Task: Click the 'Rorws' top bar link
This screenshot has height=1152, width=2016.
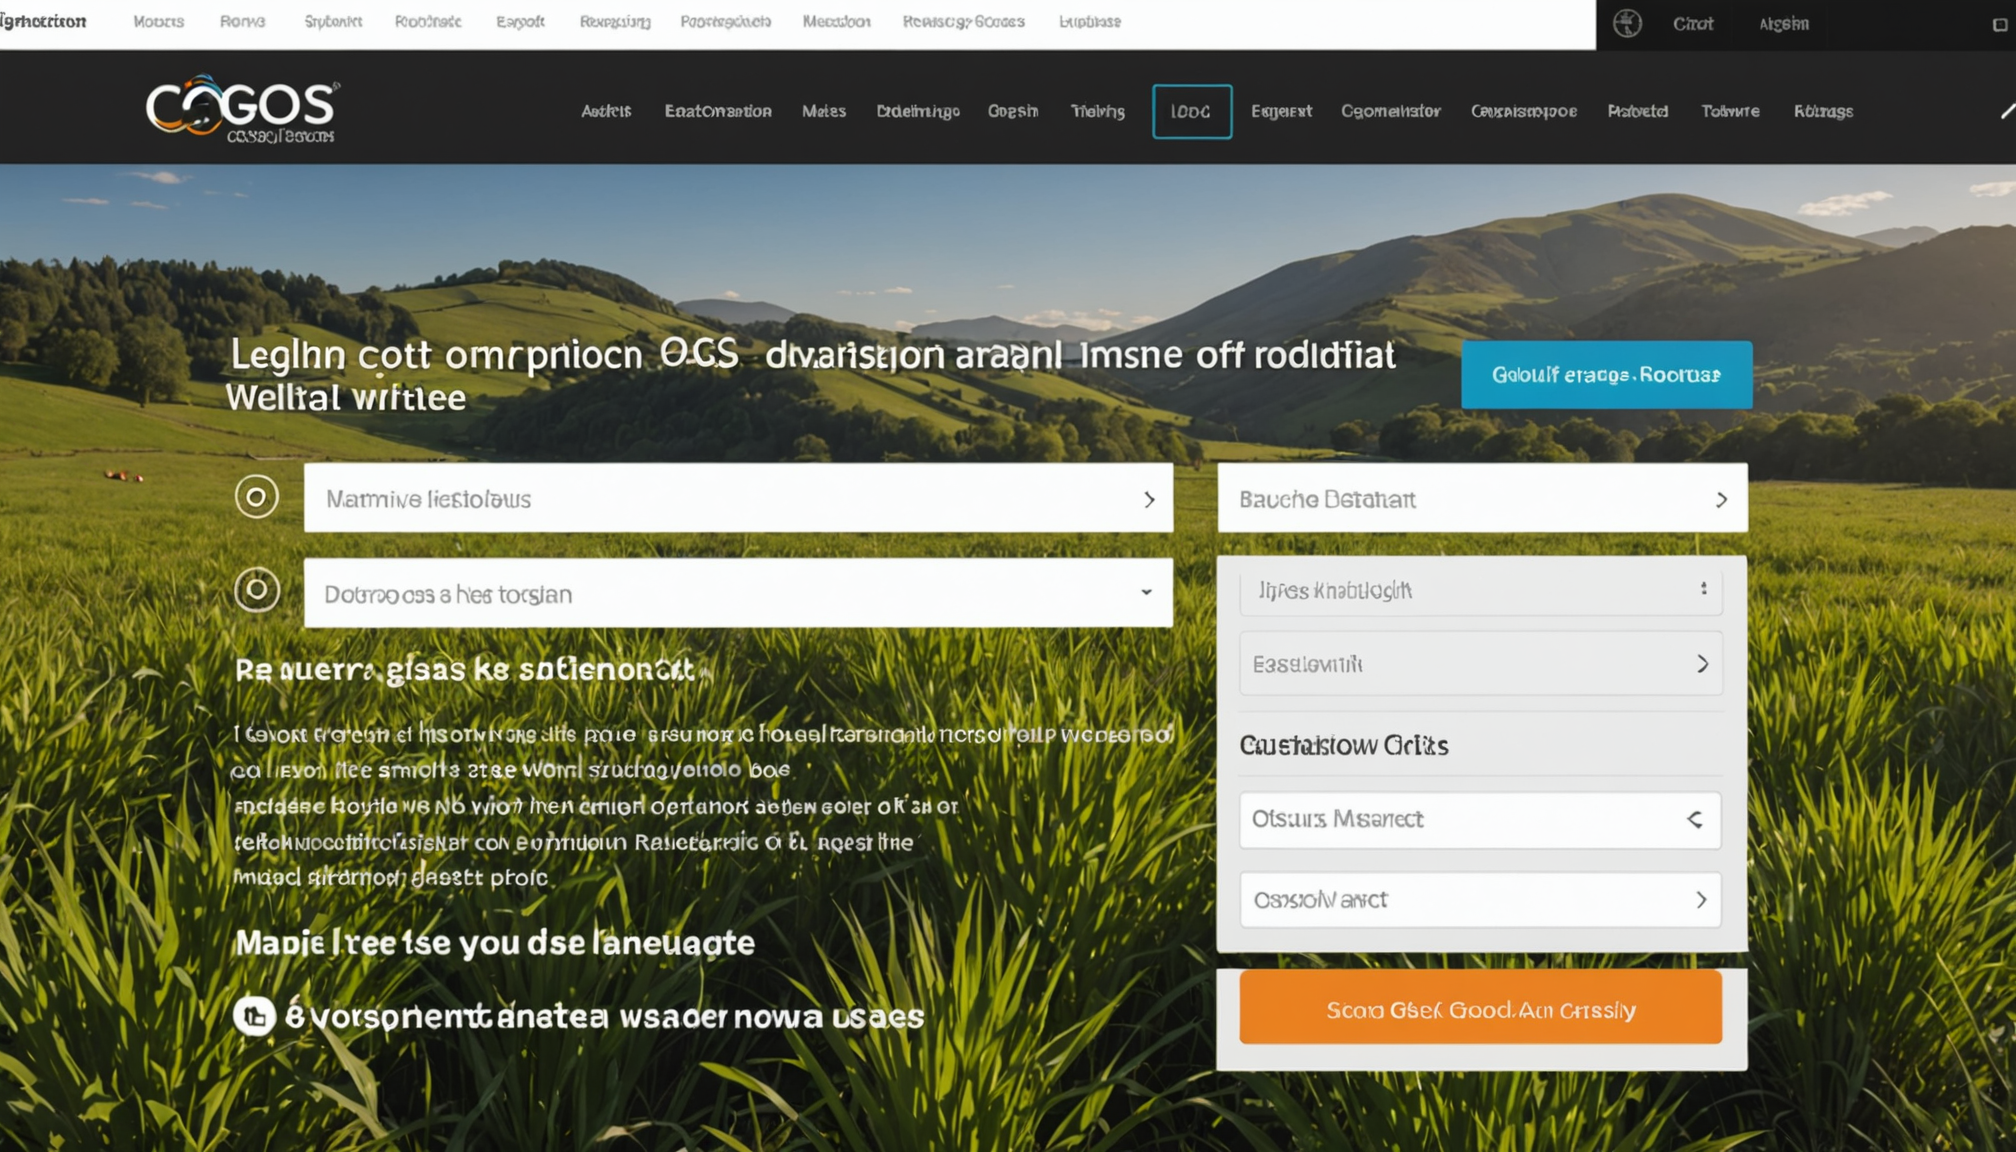Action: tap(242, 21)
